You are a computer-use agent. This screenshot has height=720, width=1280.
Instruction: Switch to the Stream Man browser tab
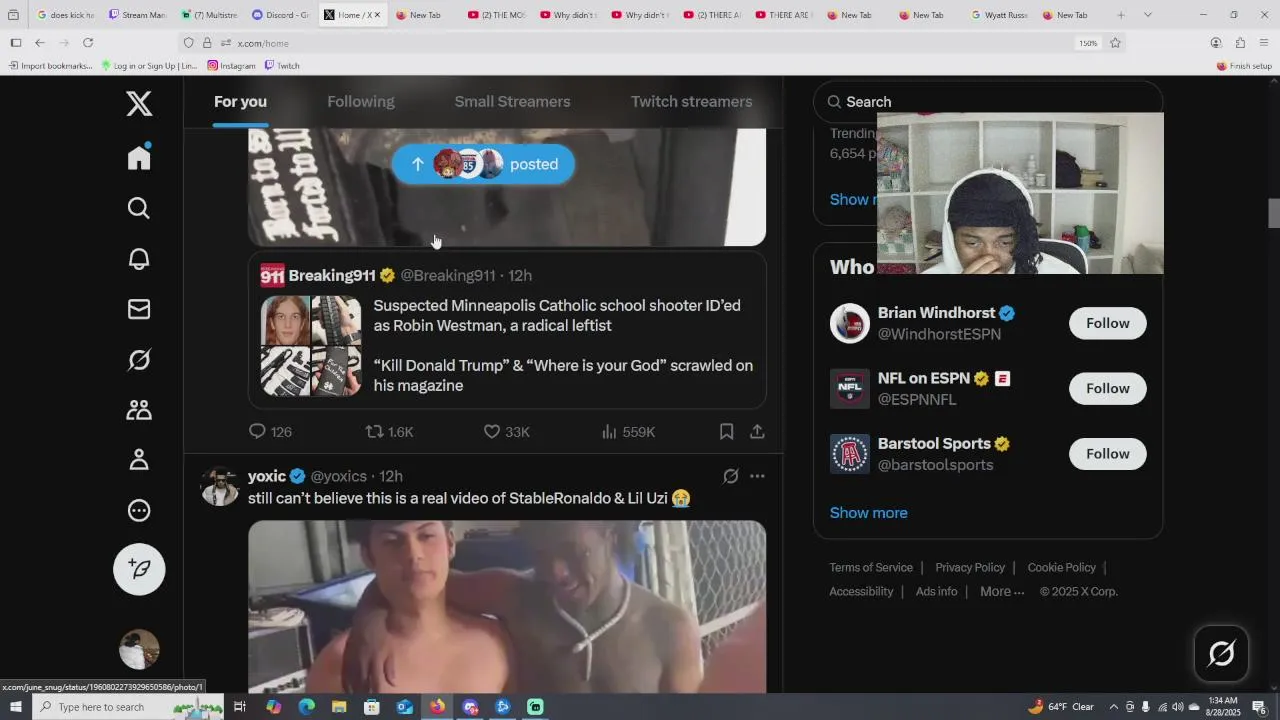(137, 15)
